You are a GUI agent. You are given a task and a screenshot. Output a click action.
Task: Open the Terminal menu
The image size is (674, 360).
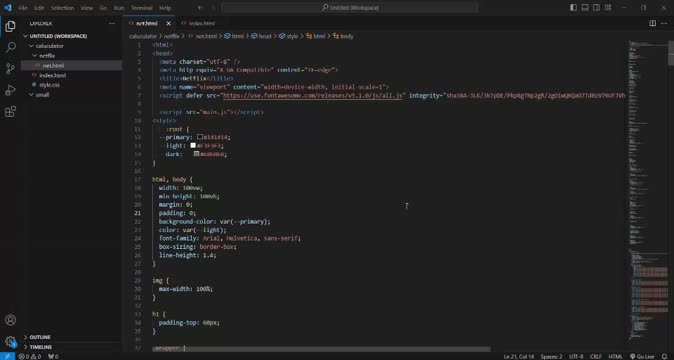coord(141,8)
